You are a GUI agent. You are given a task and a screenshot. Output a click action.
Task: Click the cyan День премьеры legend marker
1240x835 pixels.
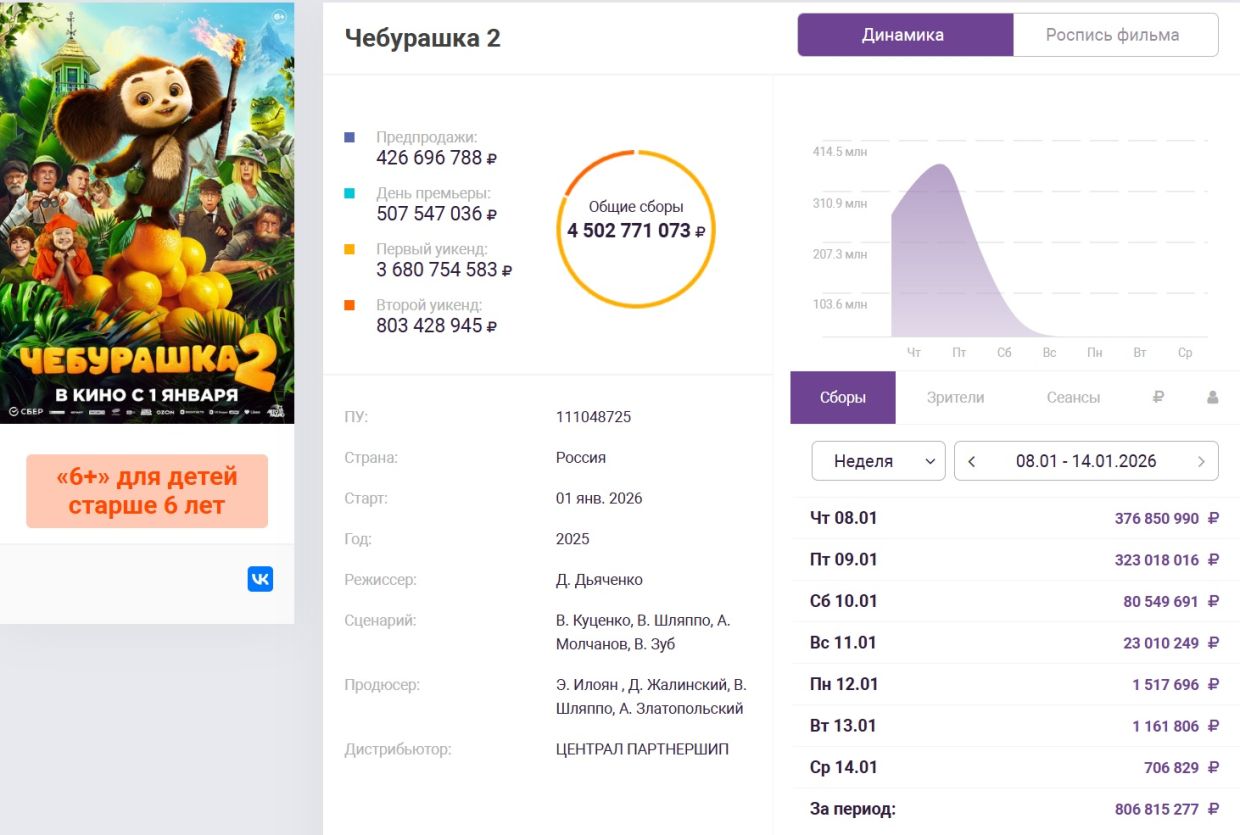point(349,193)
